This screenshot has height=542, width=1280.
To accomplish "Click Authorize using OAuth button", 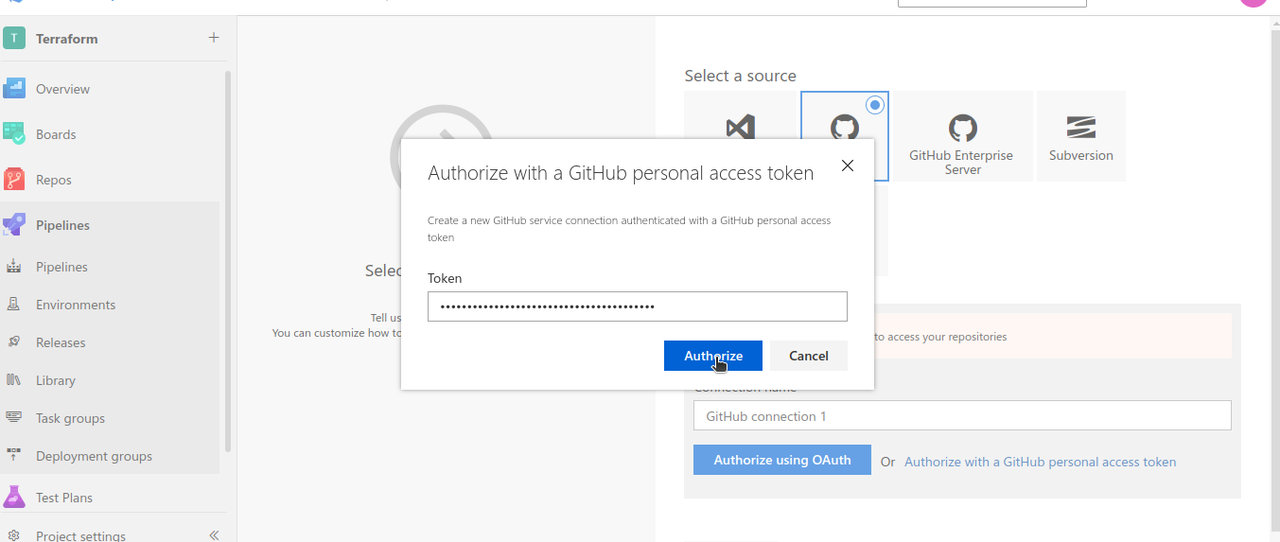I will pyautogui.click(x=782, y=460).
